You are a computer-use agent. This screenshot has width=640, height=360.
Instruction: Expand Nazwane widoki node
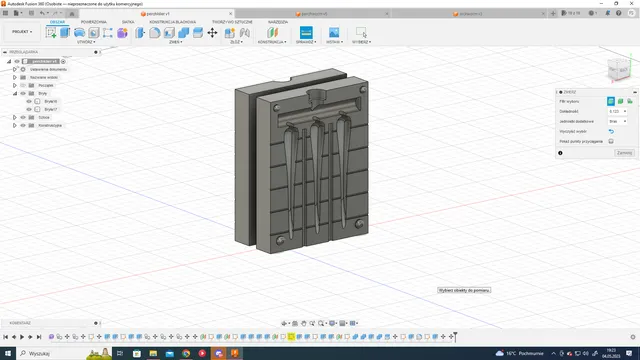click(x=15, y=77)
